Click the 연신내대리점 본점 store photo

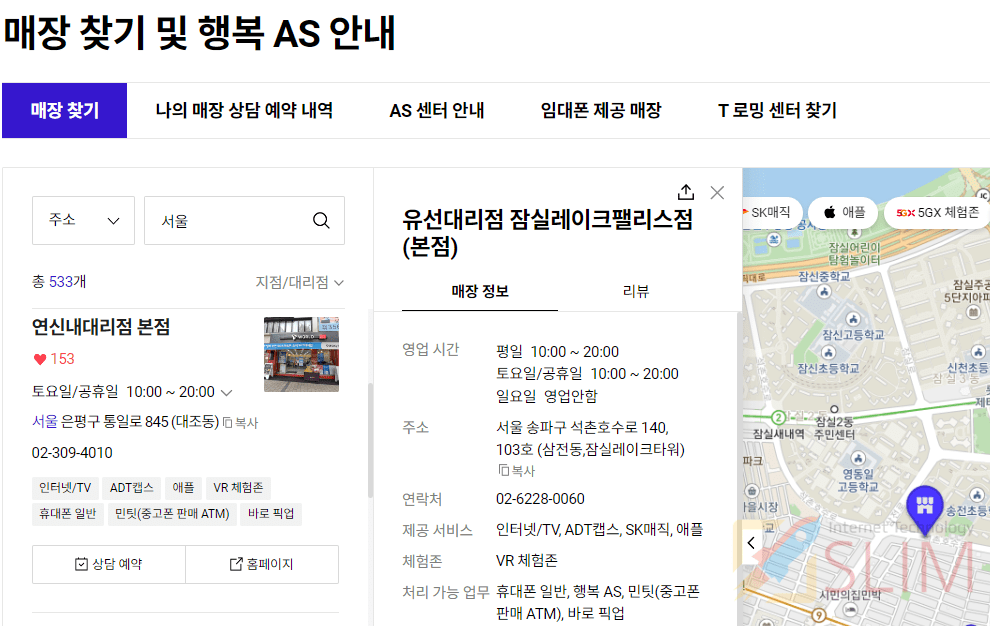tap(301, 354)
